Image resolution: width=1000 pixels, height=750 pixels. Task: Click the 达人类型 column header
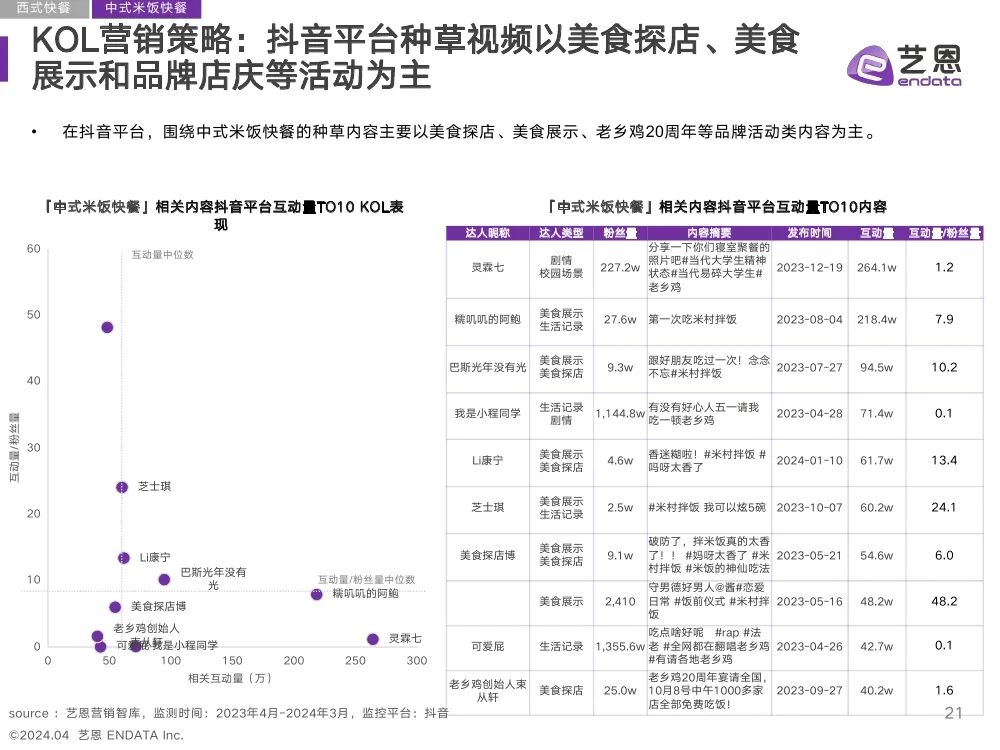[561, 233]
